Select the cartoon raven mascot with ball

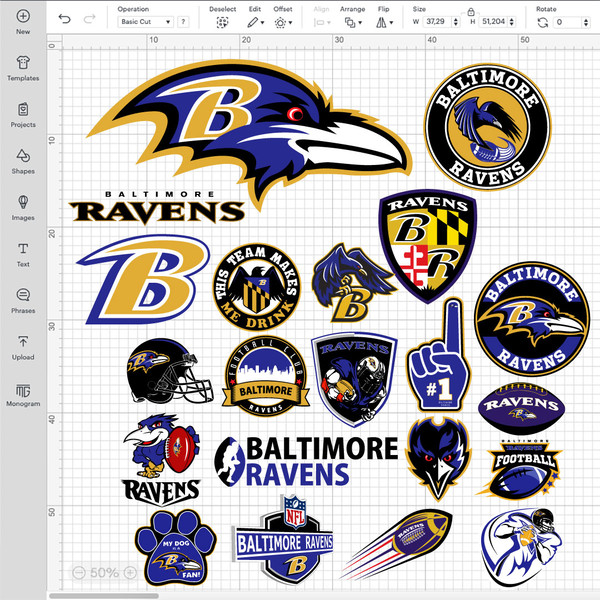[x=161, y=459]
